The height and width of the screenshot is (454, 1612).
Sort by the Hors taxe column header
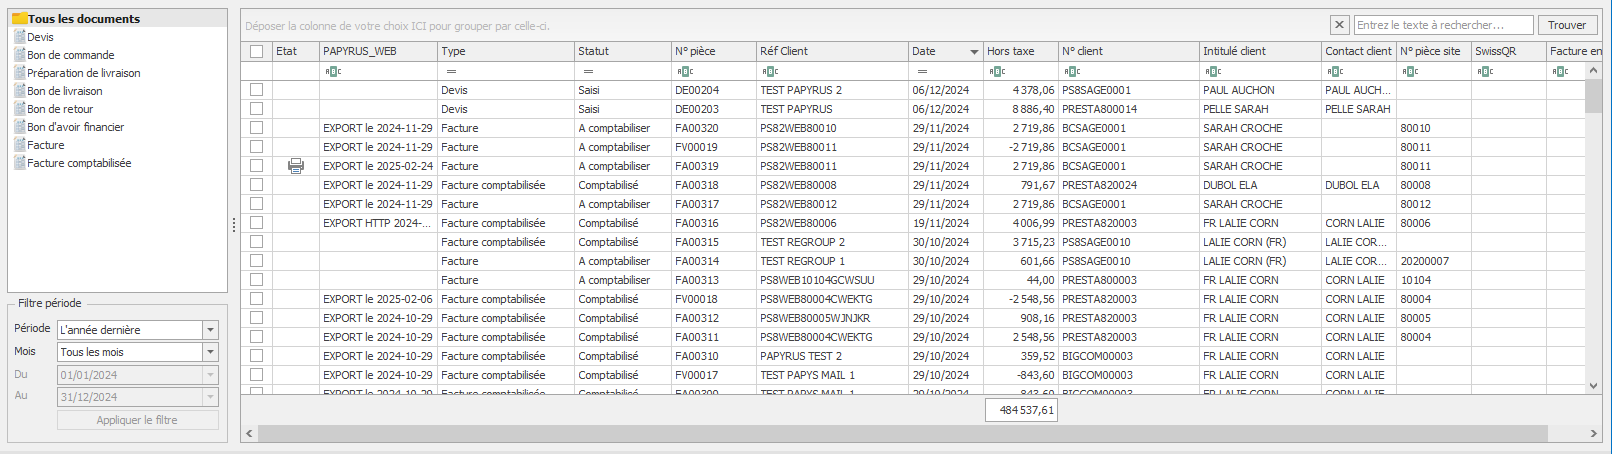coord(1010,51)
